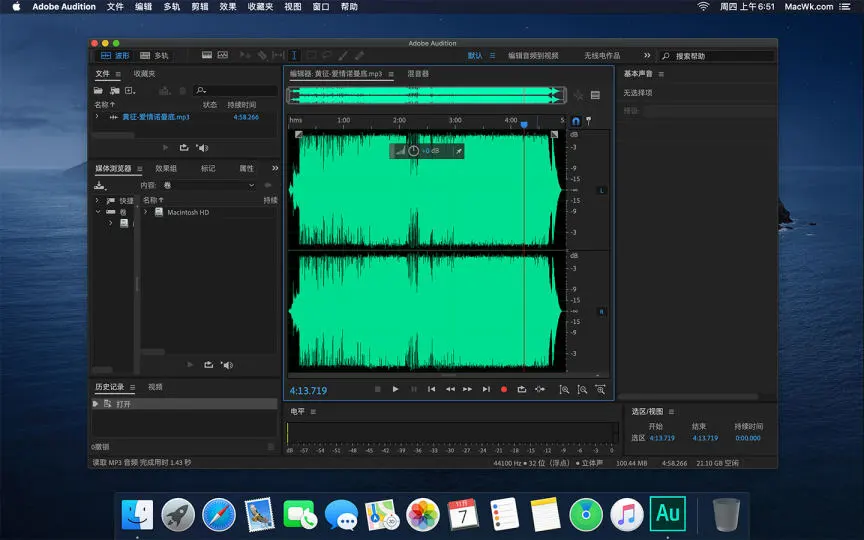Adjust the amplitude knob on the HUD
The image size is (864, 540).
413,150
